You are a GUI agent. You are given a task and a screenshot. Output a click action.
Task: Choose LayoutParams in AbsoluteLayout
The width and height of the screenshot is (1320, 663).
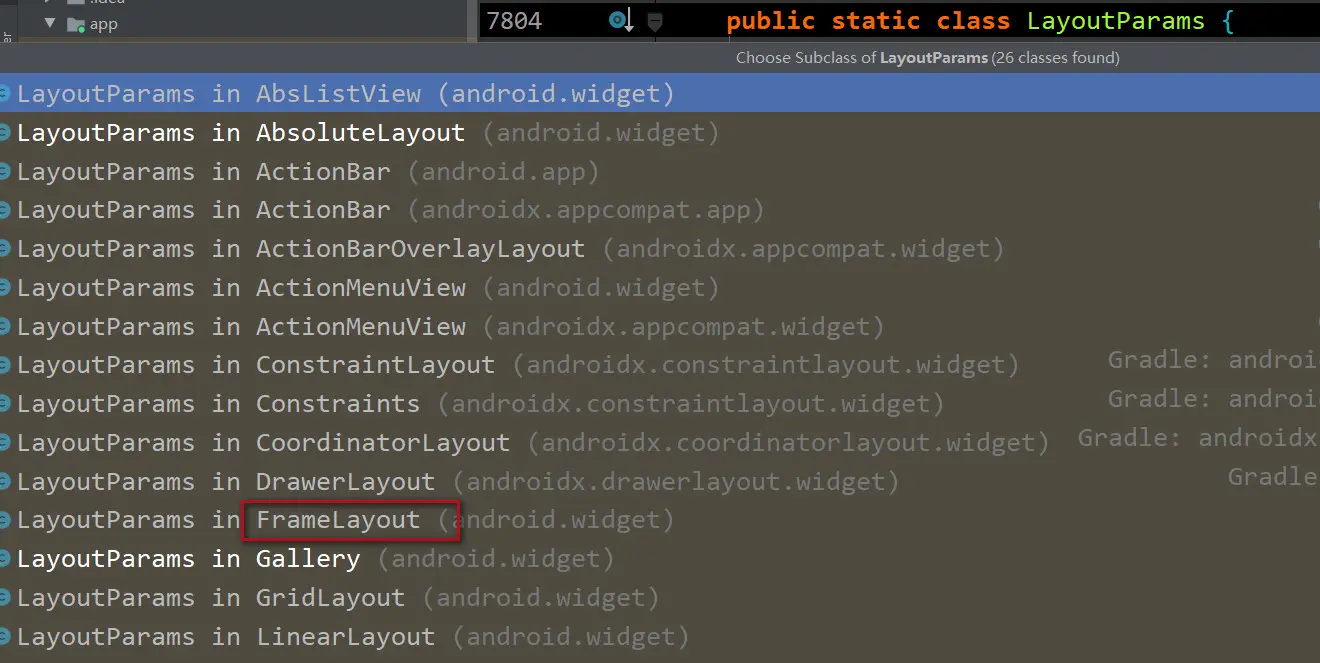[x=360, y=133]
